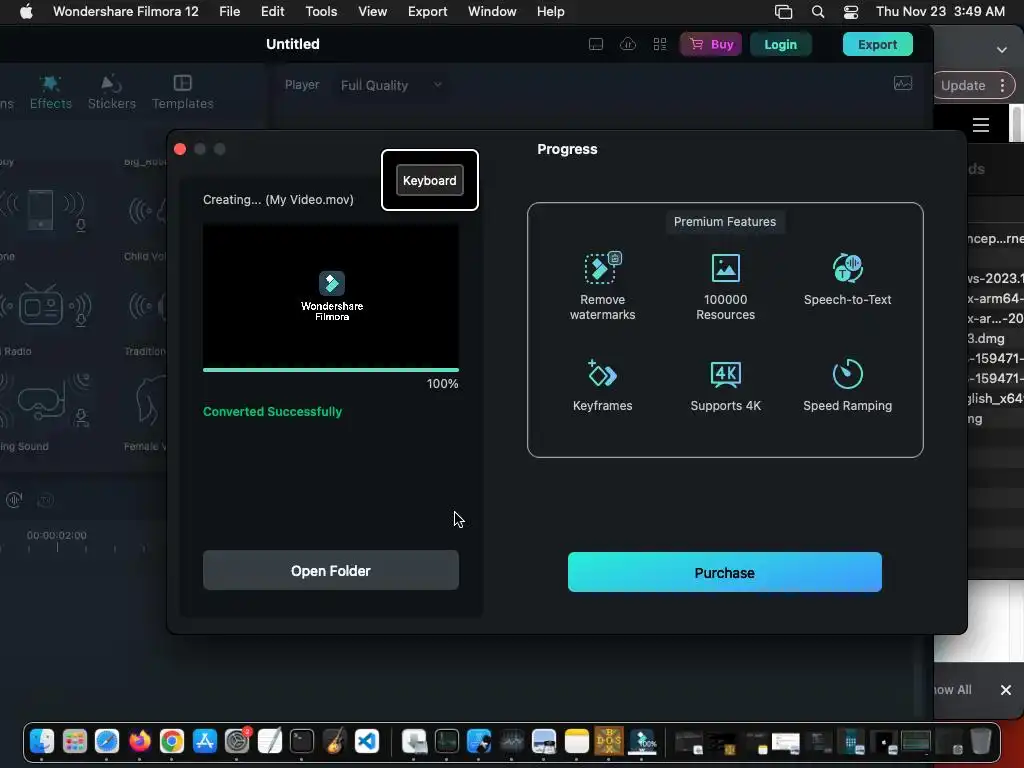Switch to the Effects tab

click(x=50, y=92)
